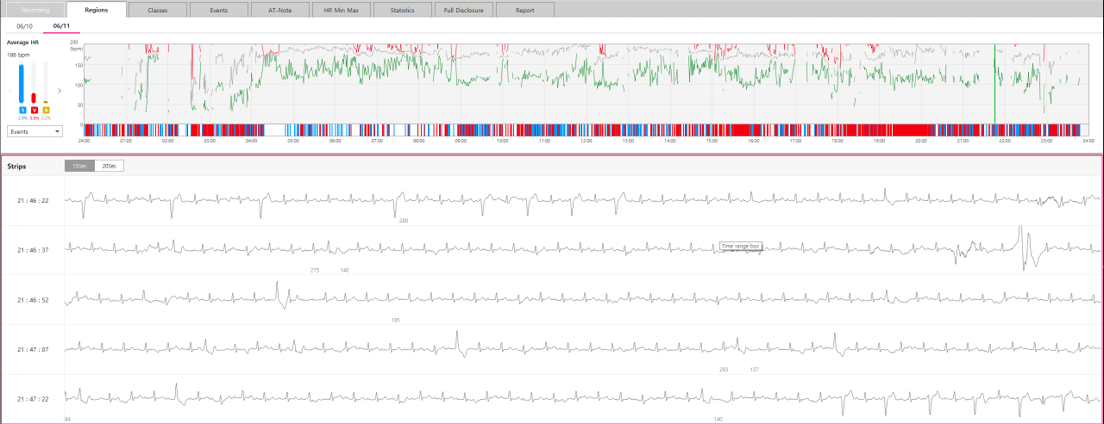Click the red V beat class icon
The width and height of the screenshot is (1104, 424).
tap(34, 110)
